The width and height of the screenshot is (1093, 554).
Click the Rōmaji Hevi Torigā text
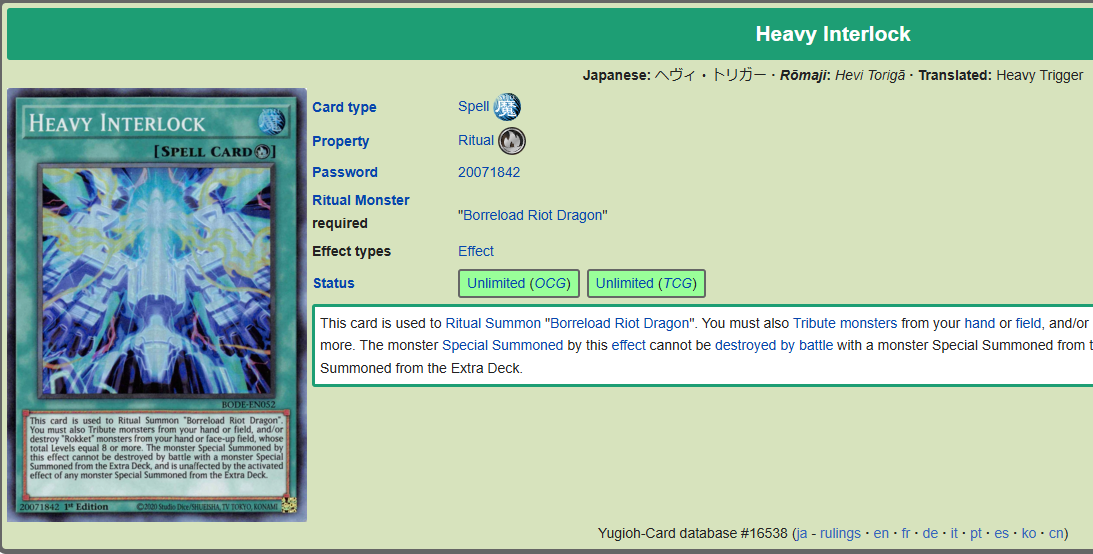click(x=842, y=75)
